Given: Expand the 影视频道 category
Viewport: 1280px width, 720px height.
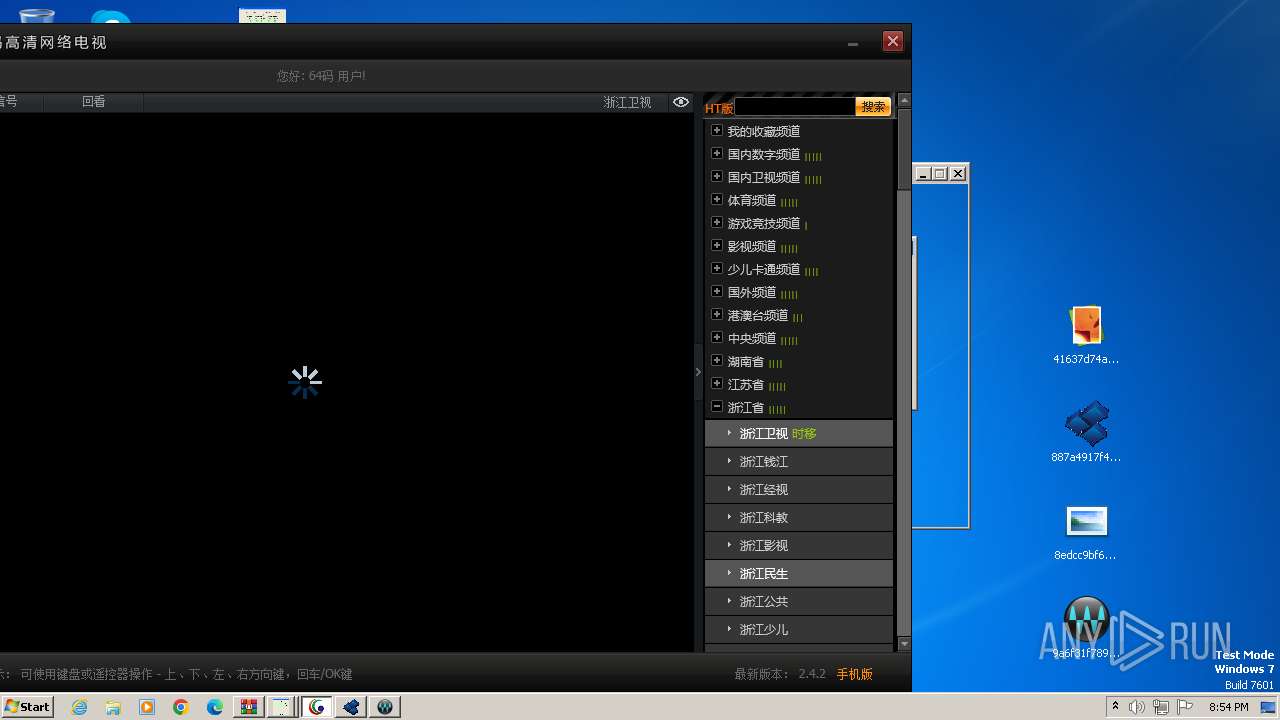Looking at the screenshot, I should 717,245.
